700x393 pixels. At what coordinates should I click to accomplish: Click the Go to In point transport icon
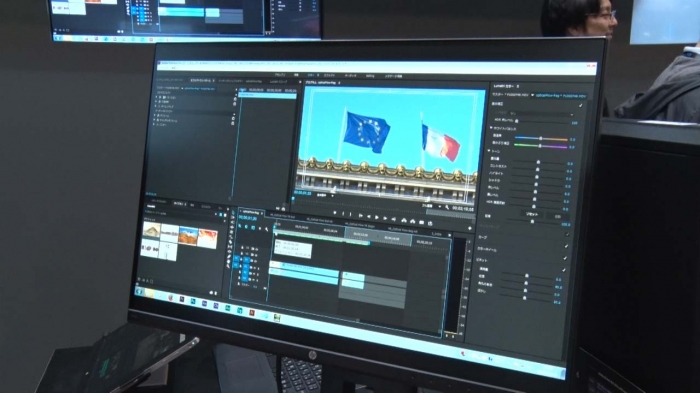[x=361, y=216]
